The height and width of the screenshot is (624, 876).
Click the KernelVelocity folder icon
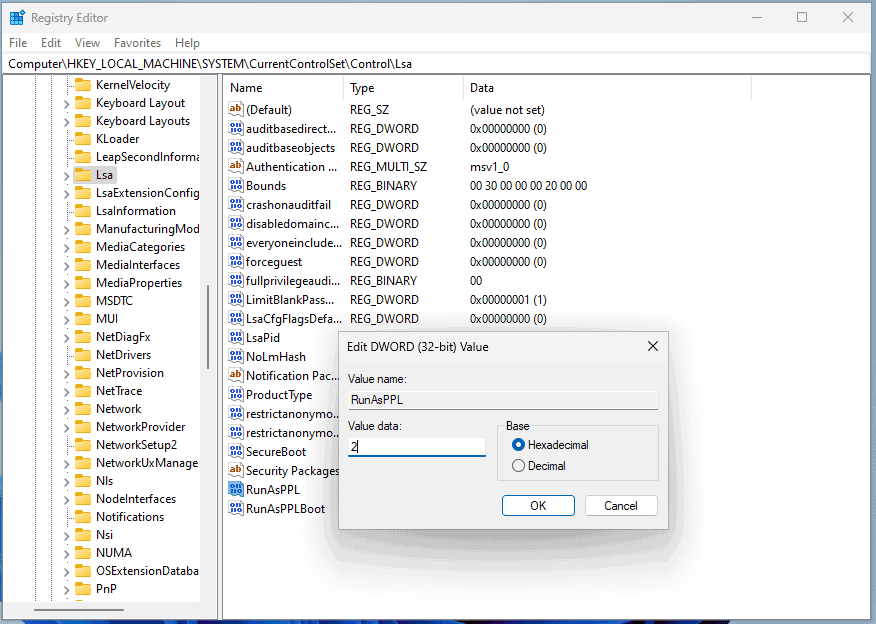(x=83, y=85)
